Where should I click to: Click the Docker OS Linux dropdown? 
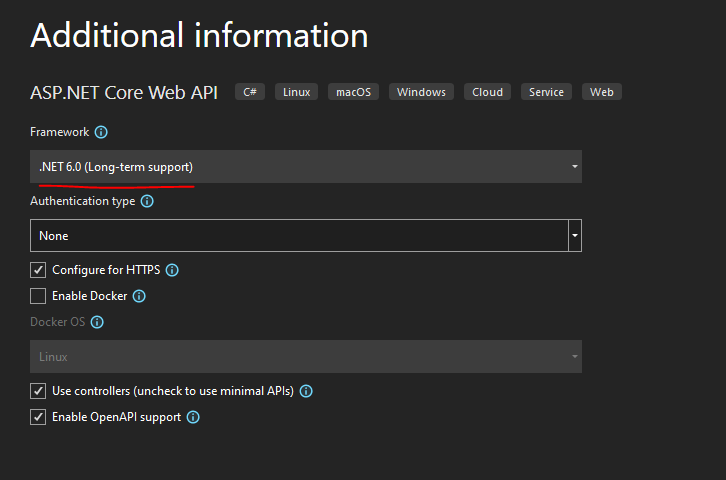305,357
